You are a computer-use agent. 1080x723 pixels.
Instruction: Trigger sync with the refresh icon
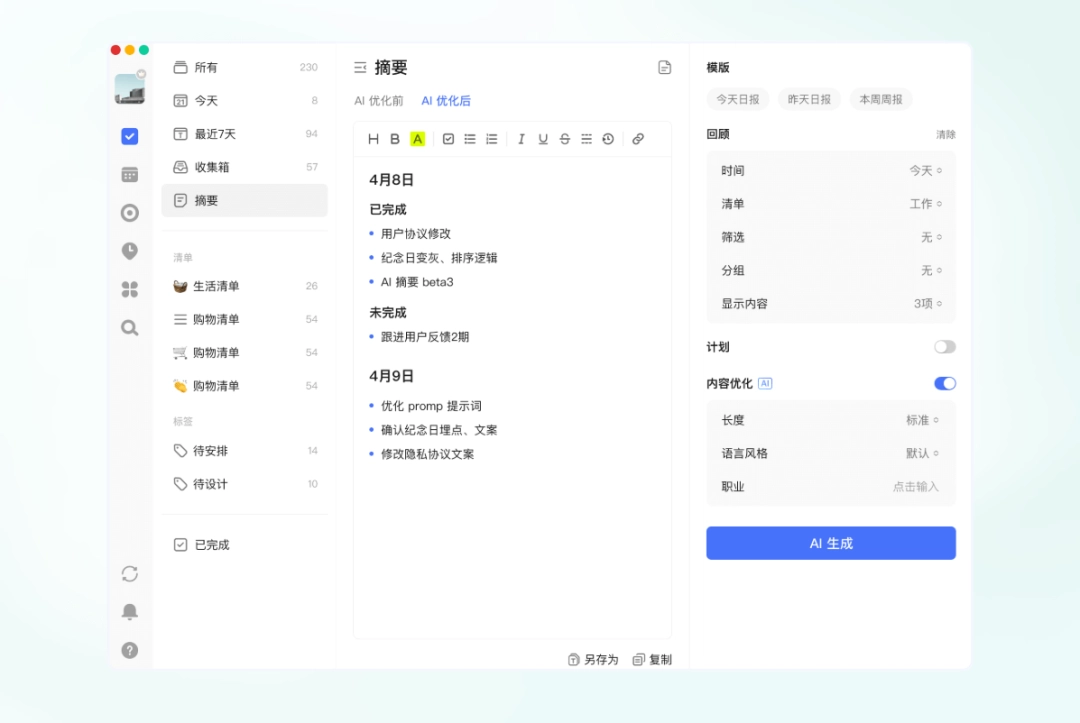click(x=129, y=573)
